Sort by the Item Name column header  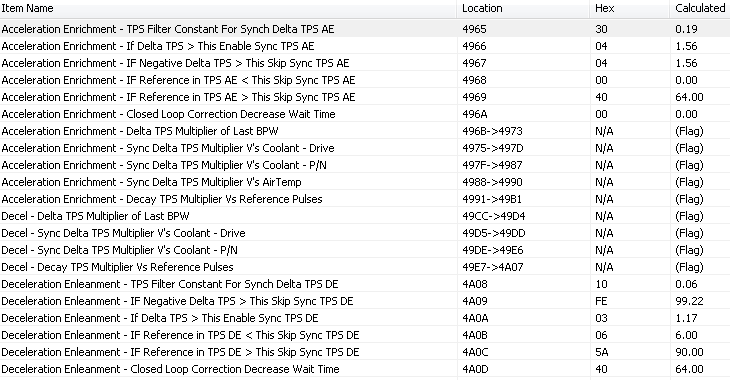(x=228, y=8)
